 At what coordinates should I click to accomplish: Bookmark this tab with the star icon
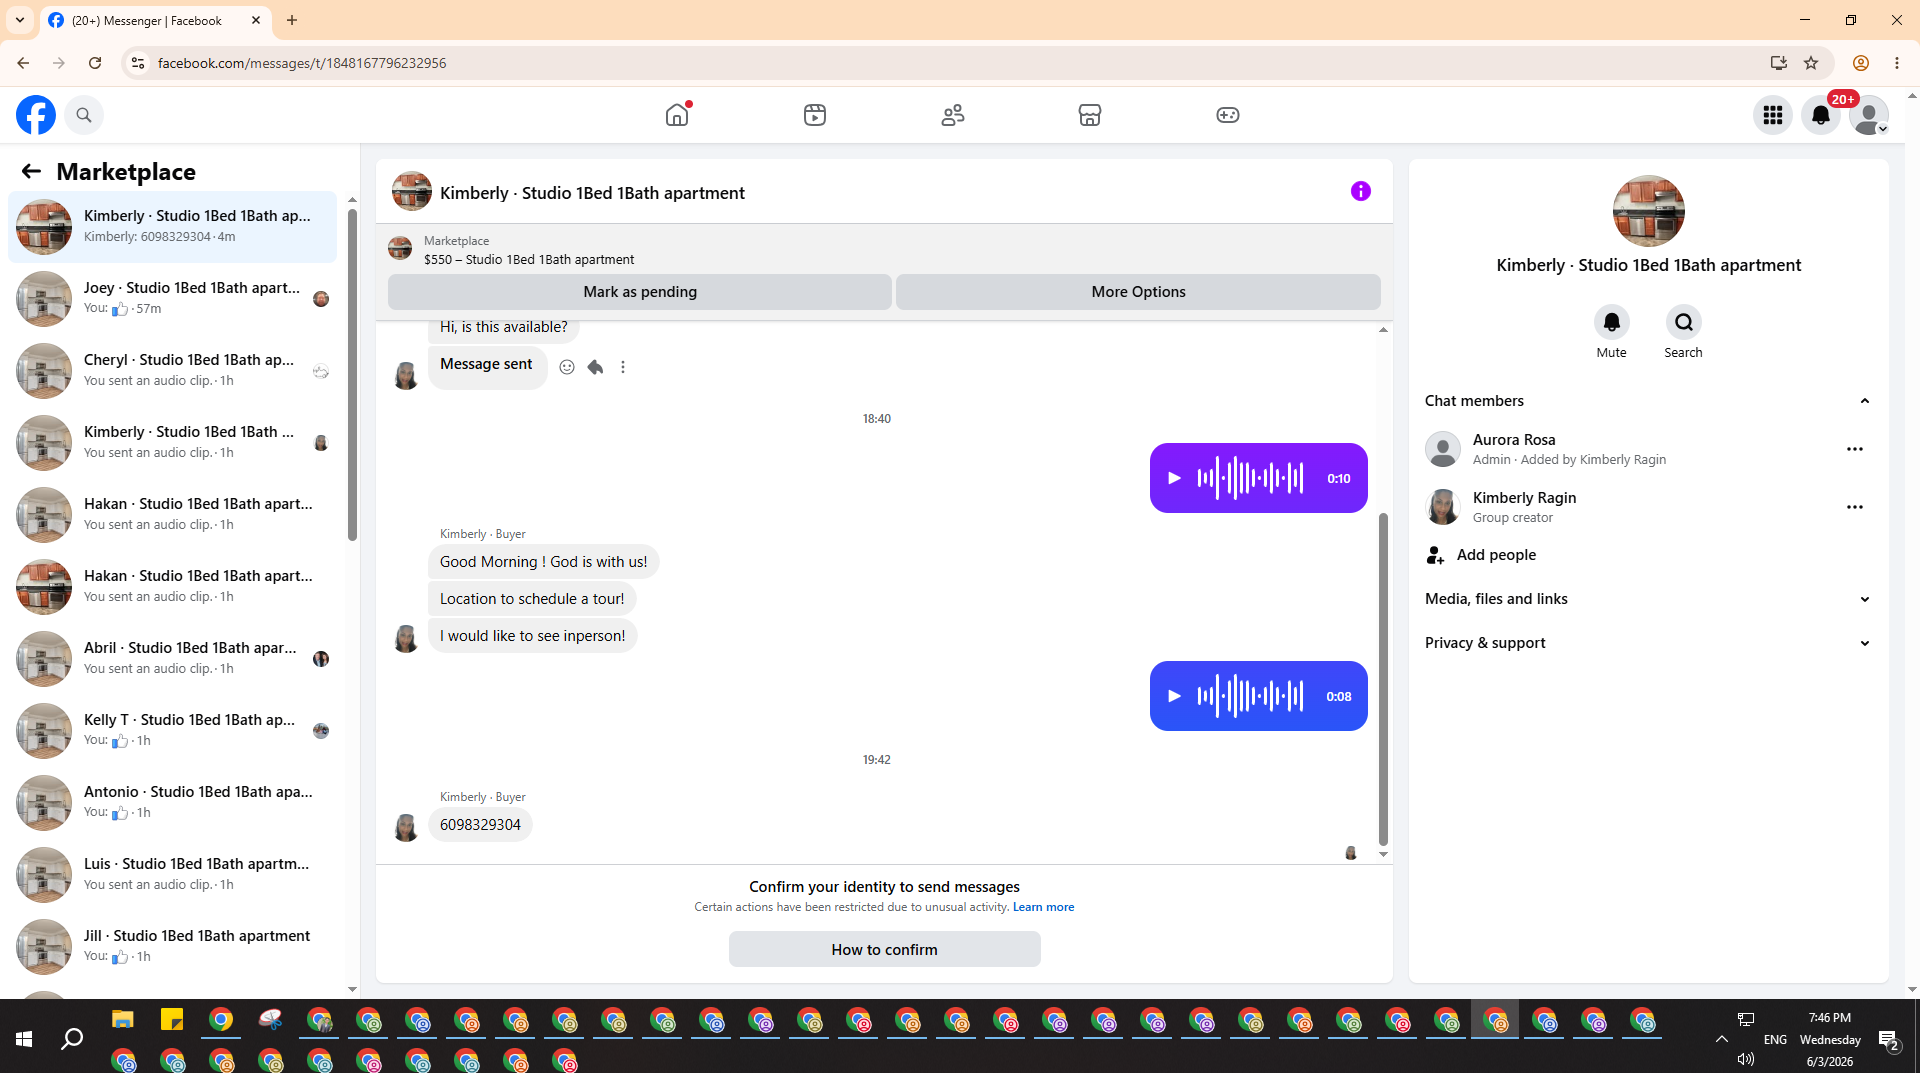click(1811, 63)
